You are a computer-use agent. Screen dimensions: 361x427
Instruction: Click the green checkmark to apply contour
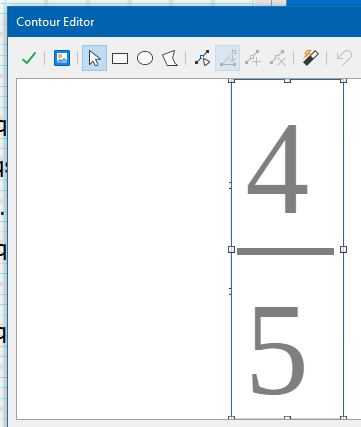(x=29, y=58)
